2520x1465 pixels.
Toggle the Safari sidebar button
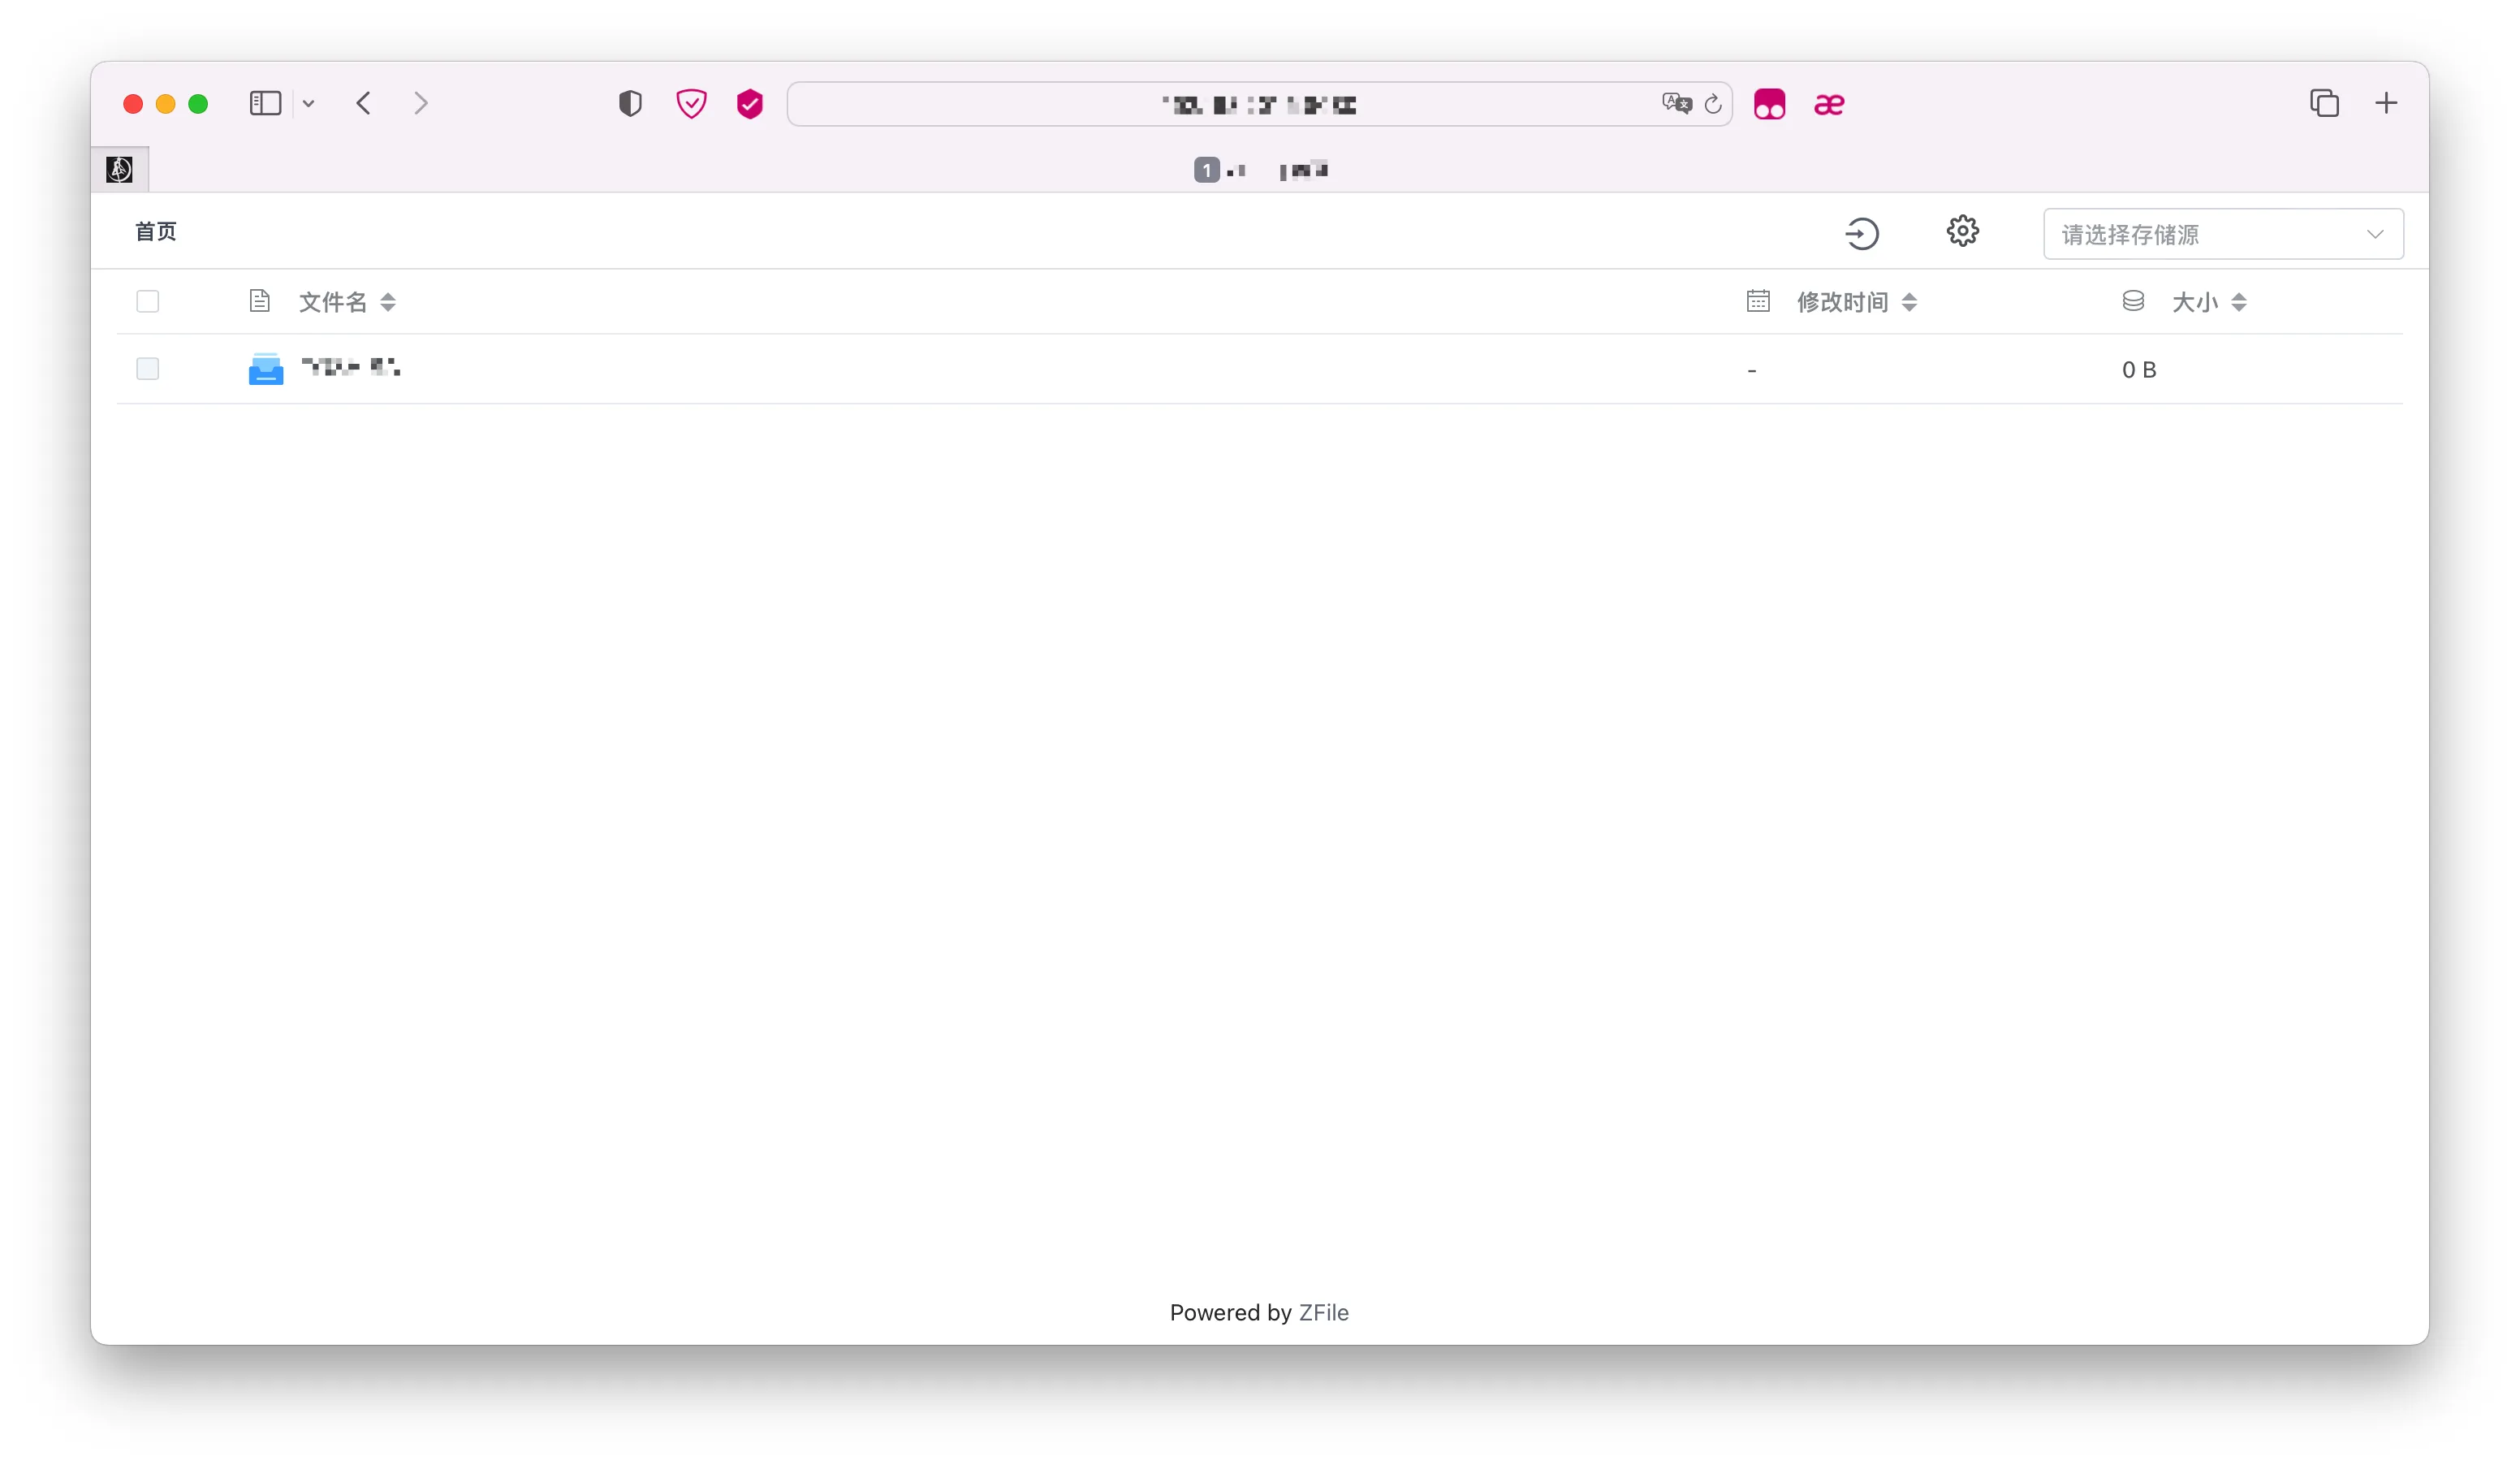point(265,104)
